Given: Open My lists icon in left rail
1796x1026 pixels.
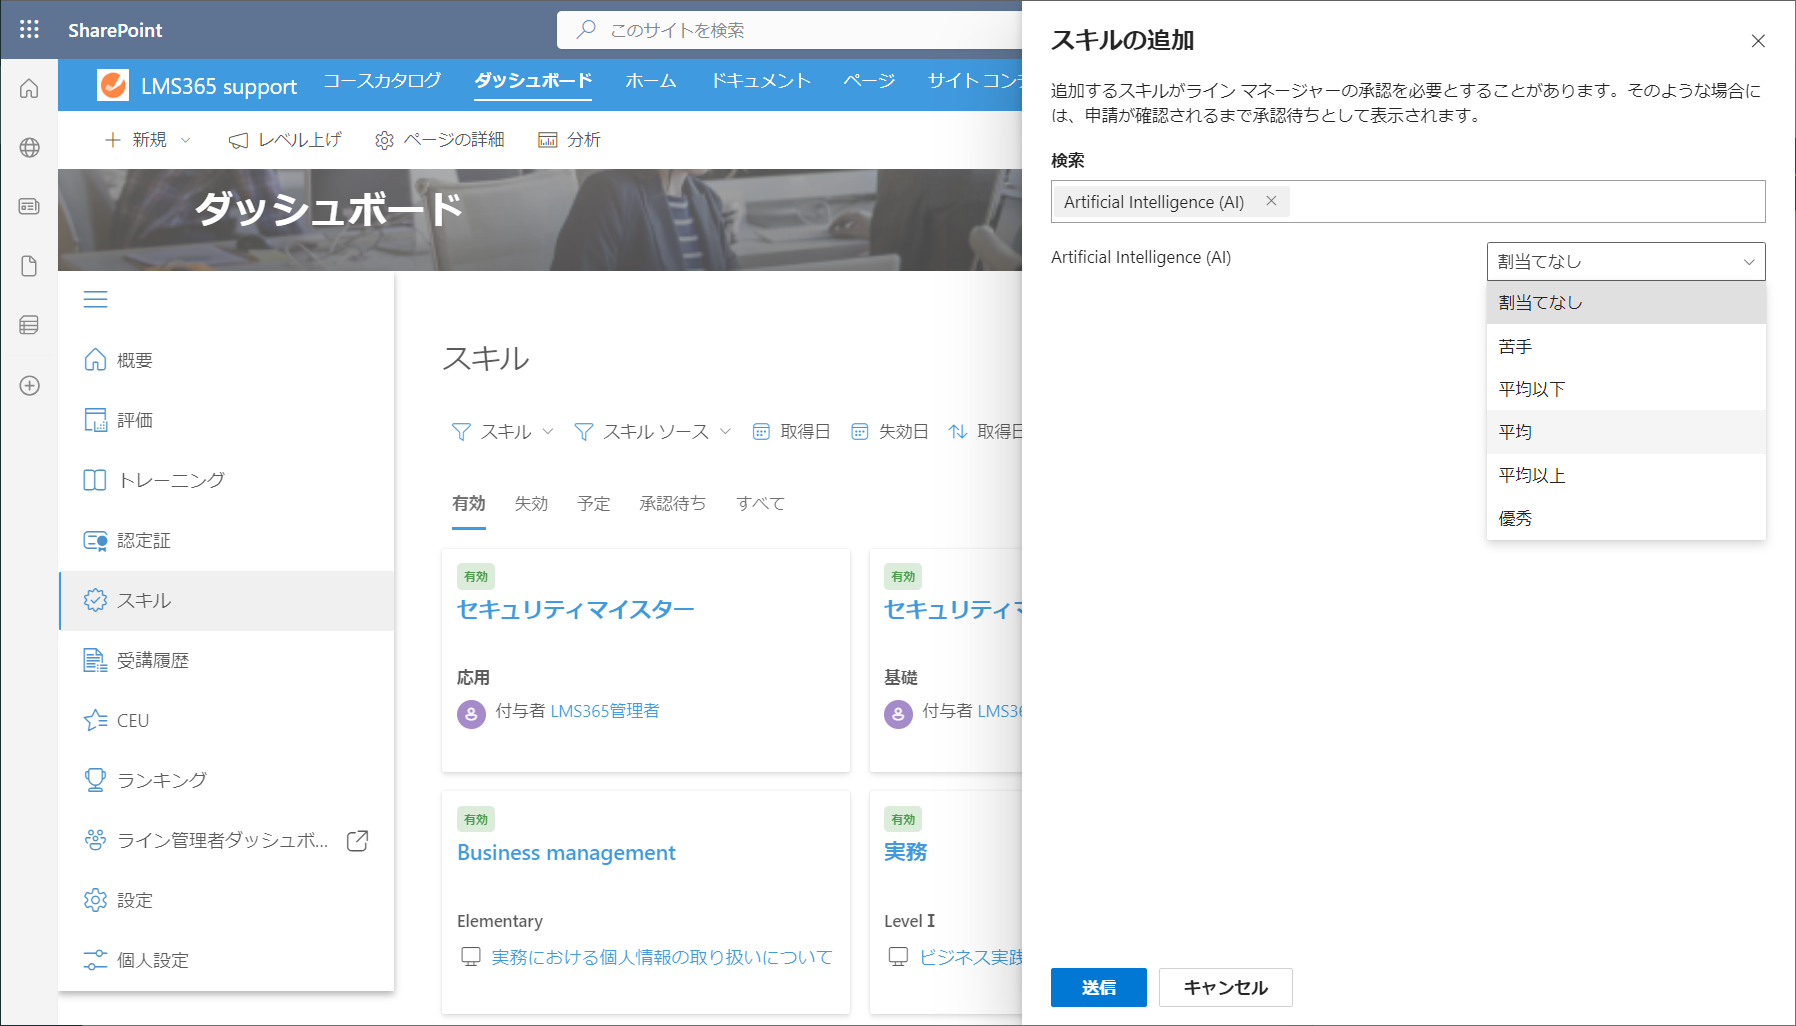Looking at the screenshot, I should click(29, 325).
